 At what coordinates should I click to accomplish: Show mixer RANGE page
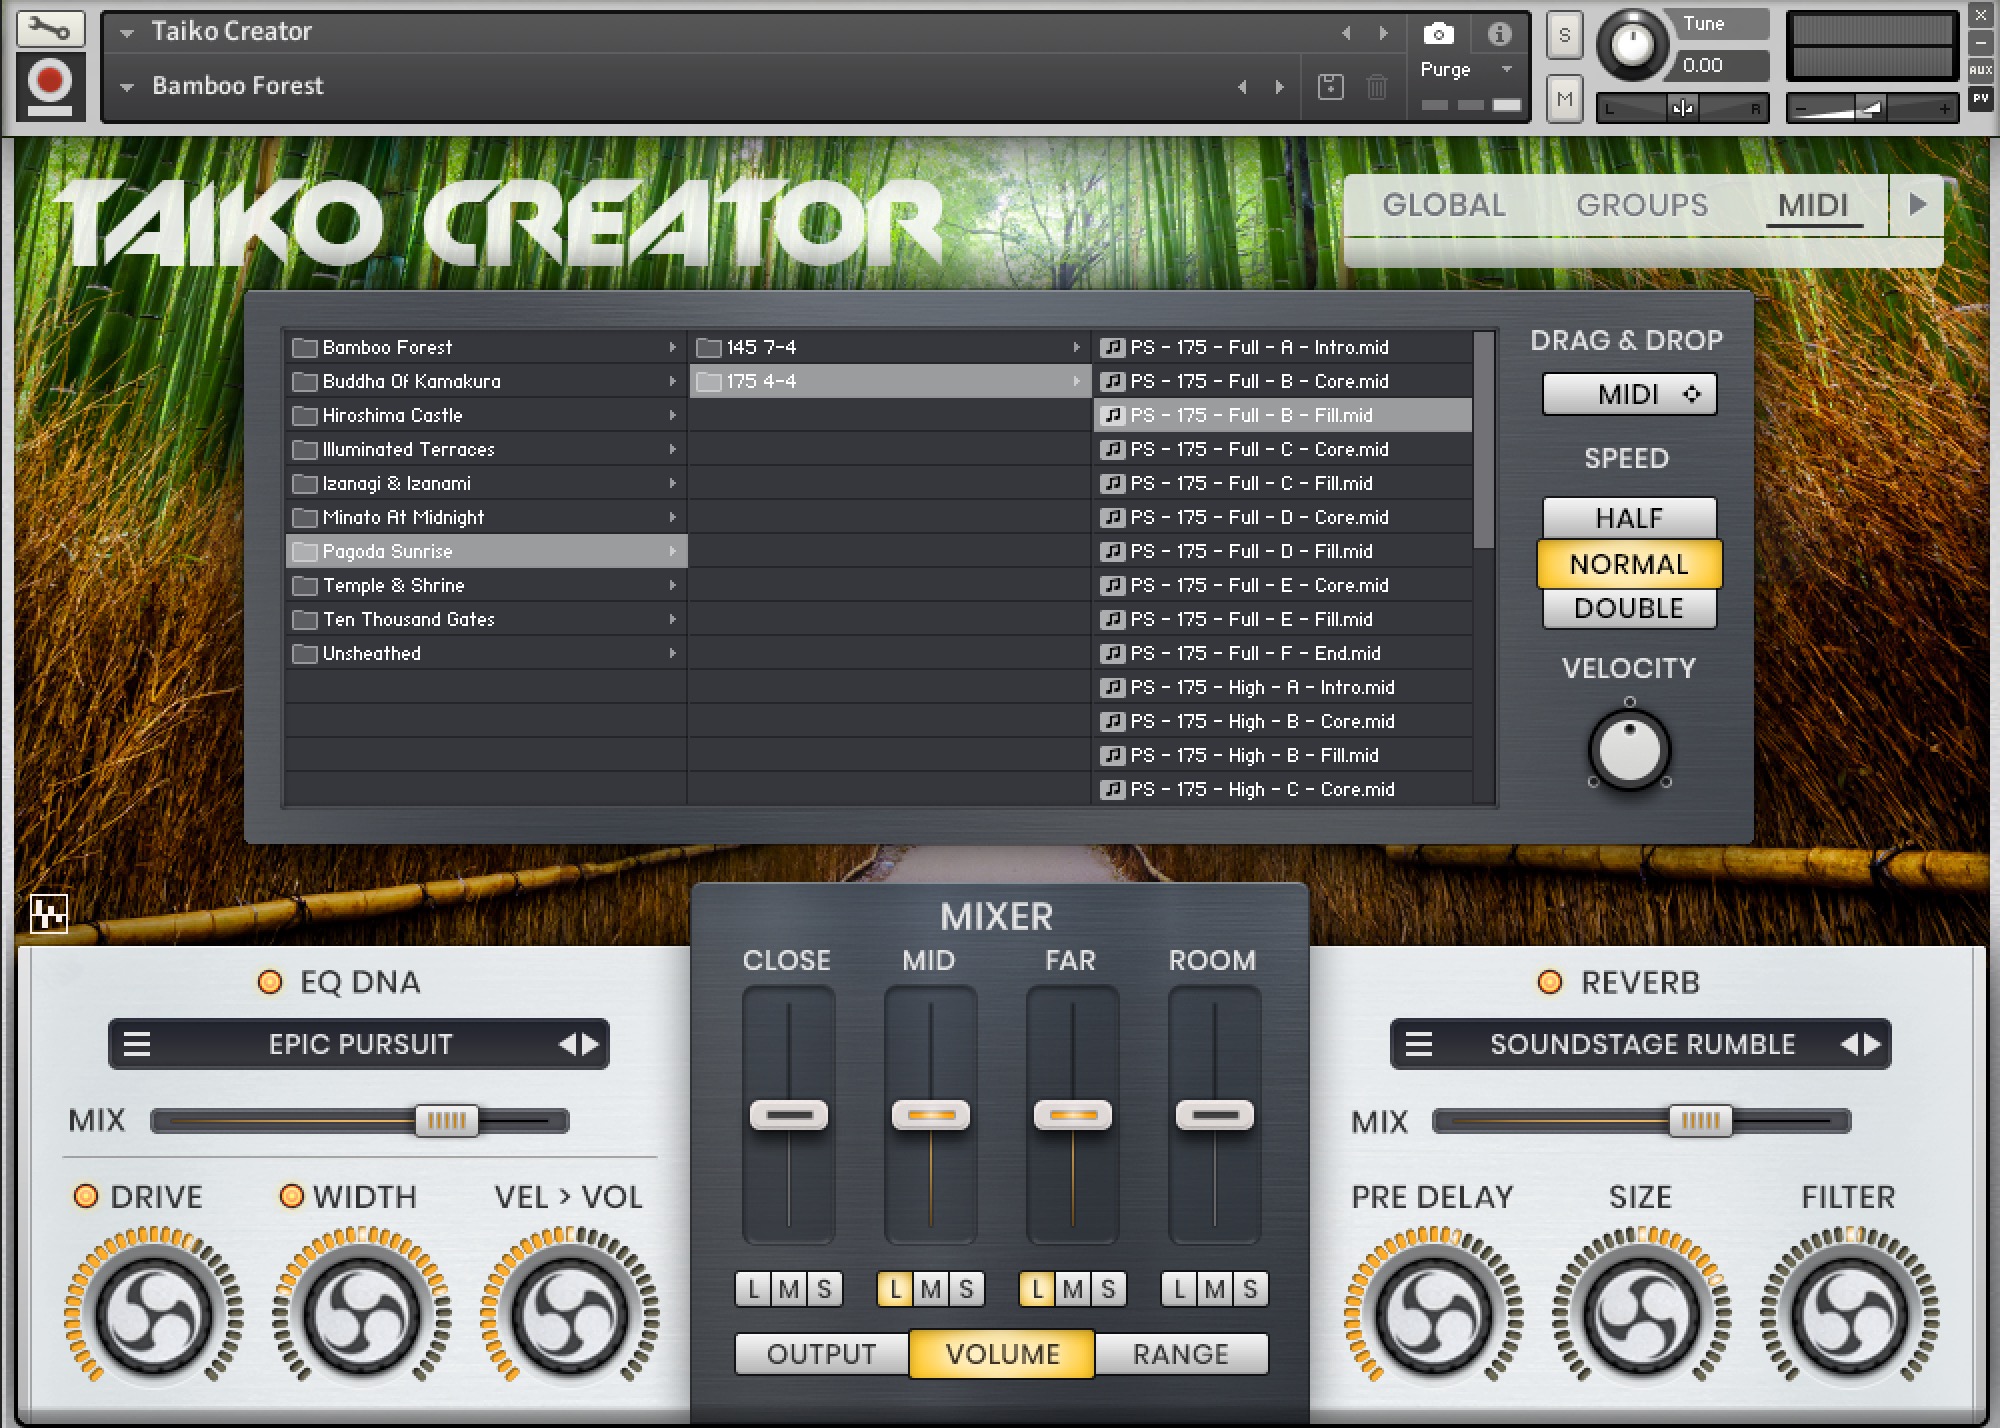coord(1181,1354)
